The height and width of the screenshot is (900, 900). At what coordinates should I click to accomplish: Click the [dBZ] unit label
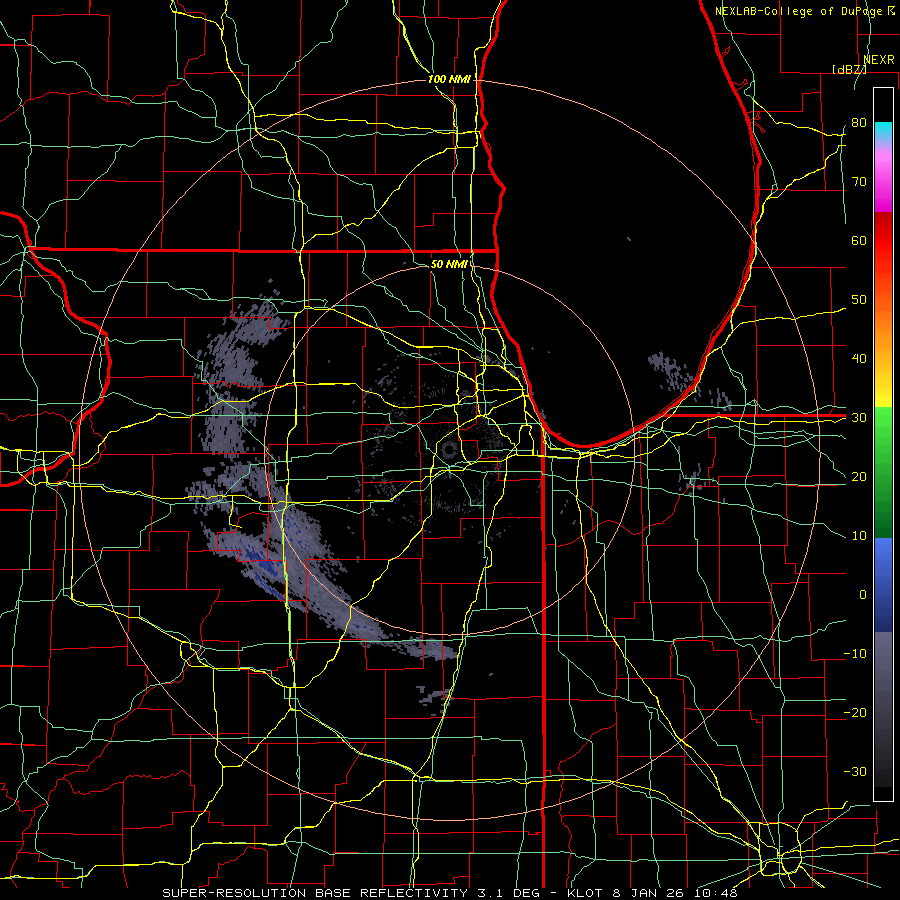pyautogui.click(x=849, y=69)
